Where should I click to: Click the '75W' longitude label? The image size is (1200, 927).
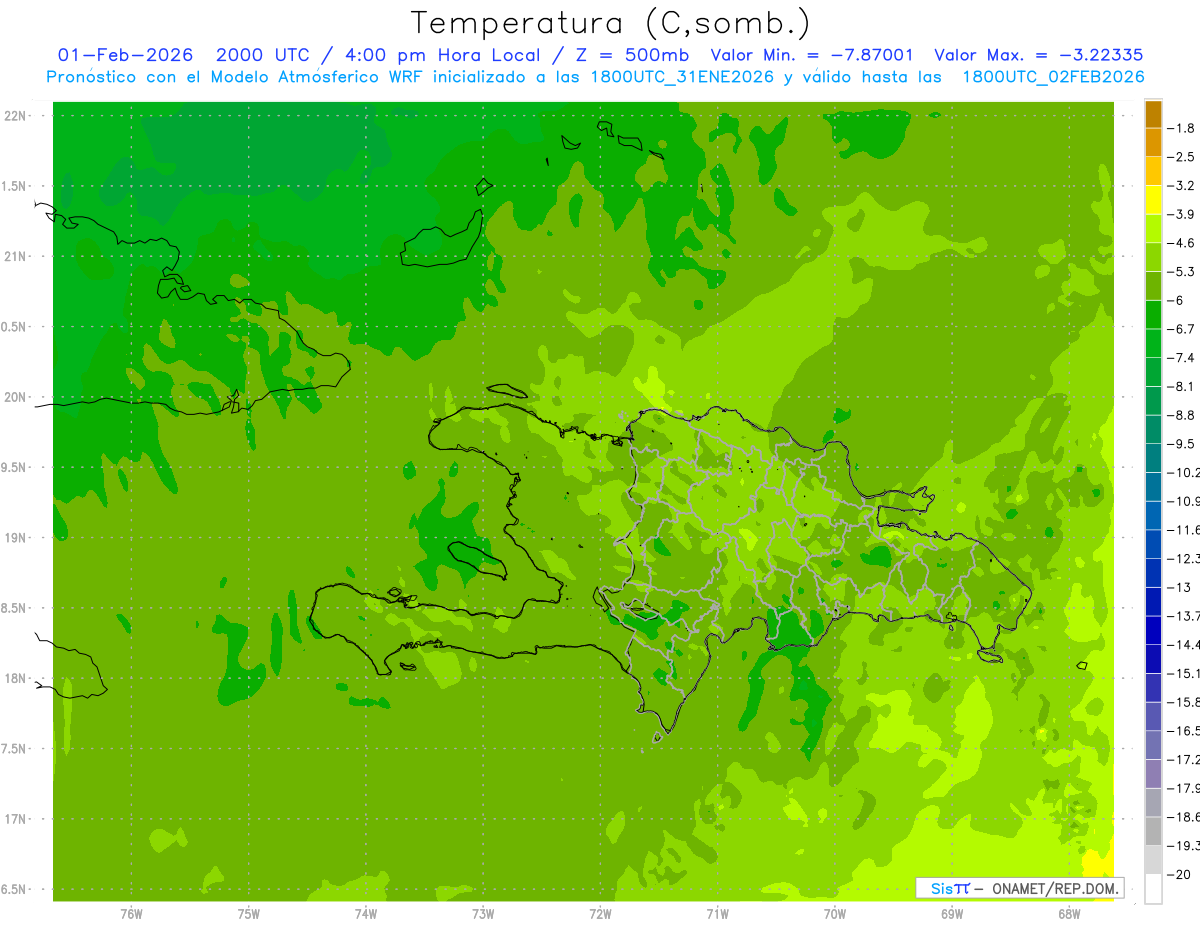[x=249, y=914]
